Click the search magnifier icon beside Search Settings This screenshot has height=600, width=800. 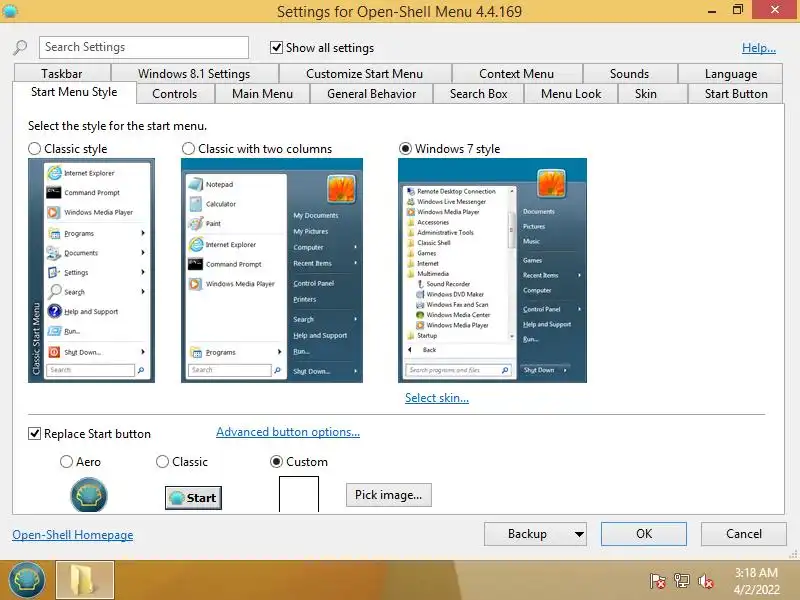20,47
